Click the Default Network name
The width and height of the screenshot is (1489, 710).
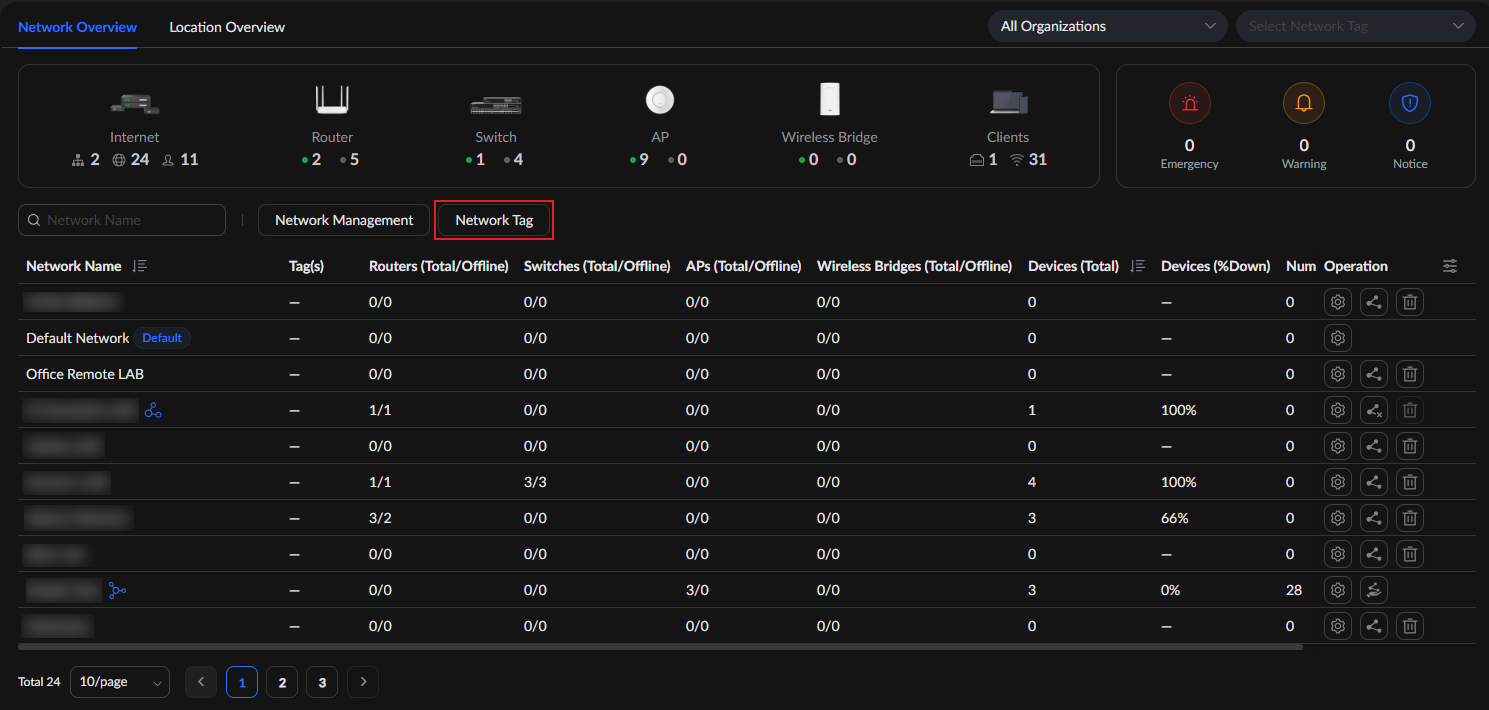[78, 338]
